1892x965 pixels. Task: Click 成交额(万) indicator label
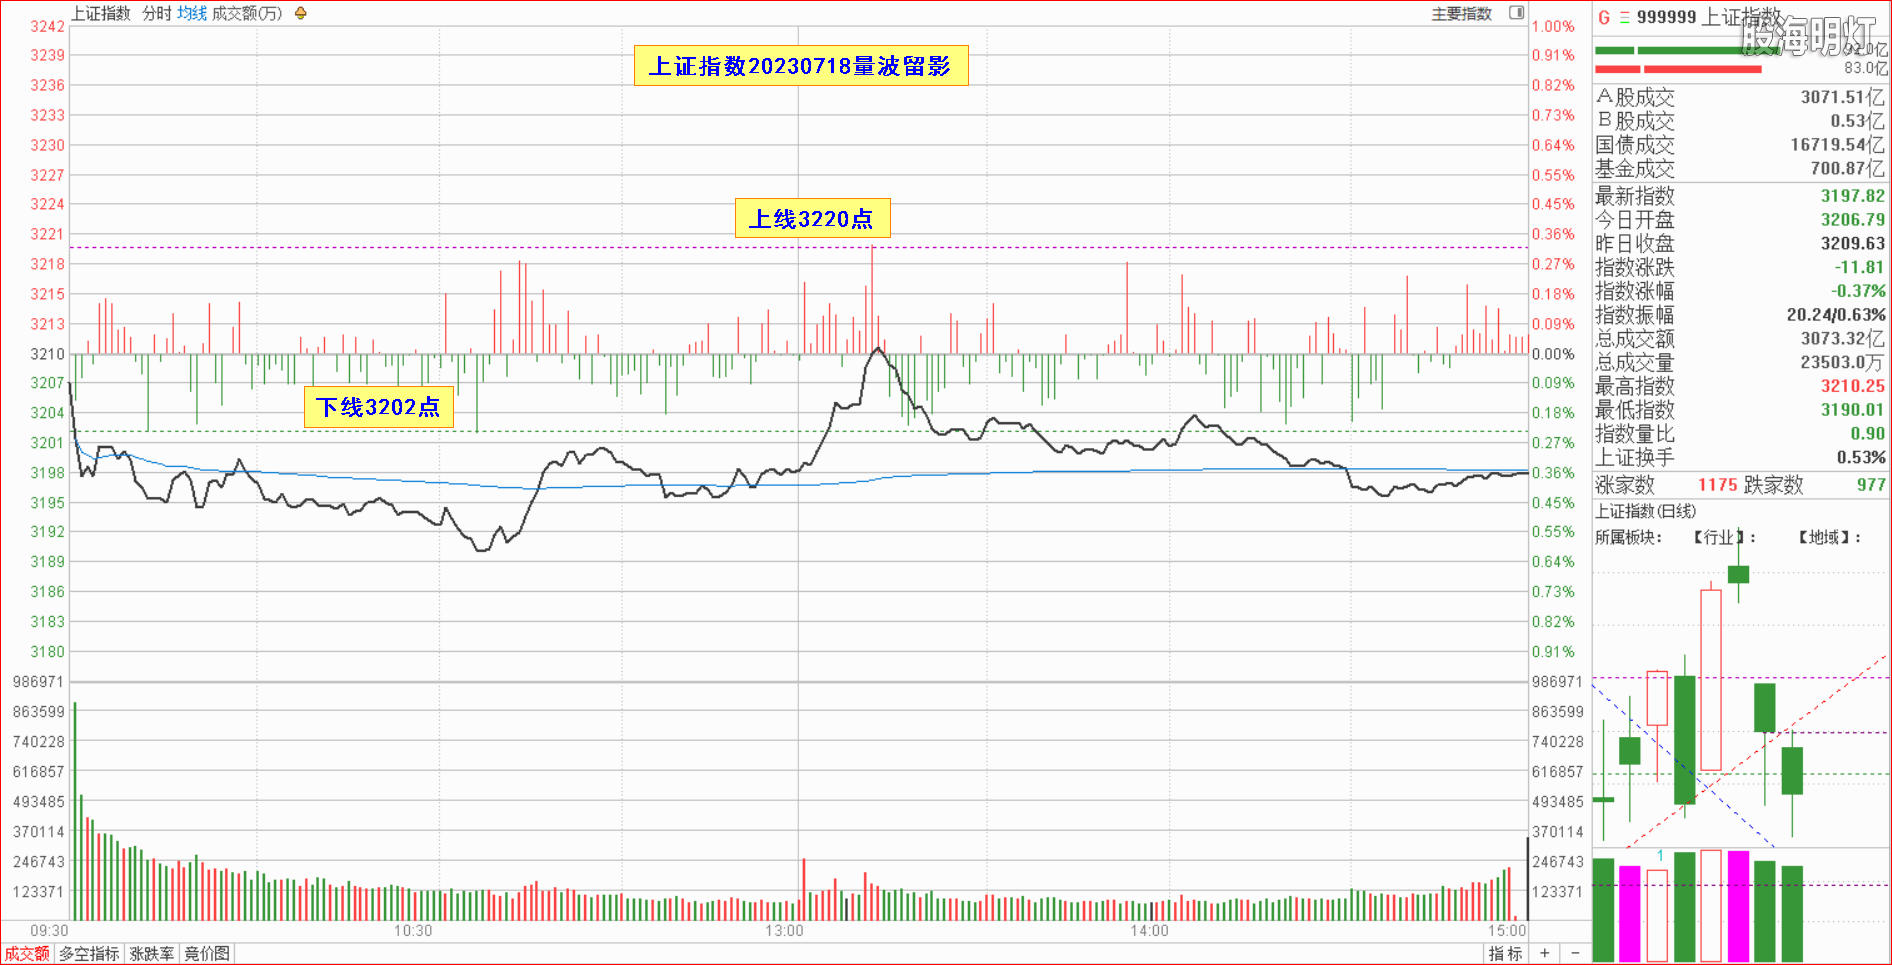[247, 13]
